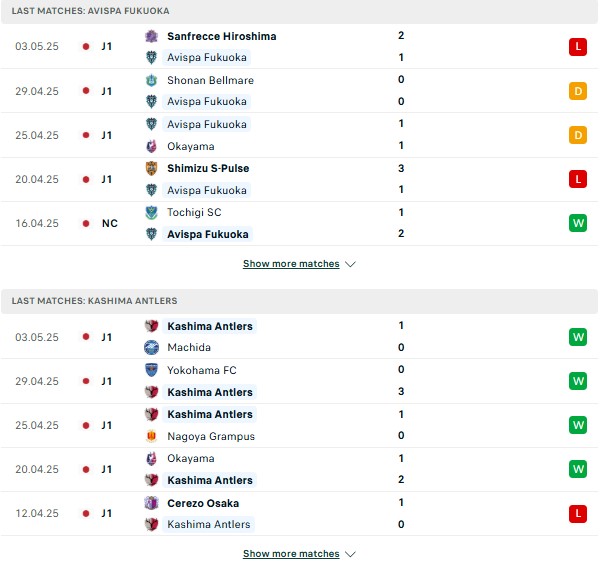Click the green W badge for the Tochigi SC match
Screen dimensions: 603x571
(578, 223)
